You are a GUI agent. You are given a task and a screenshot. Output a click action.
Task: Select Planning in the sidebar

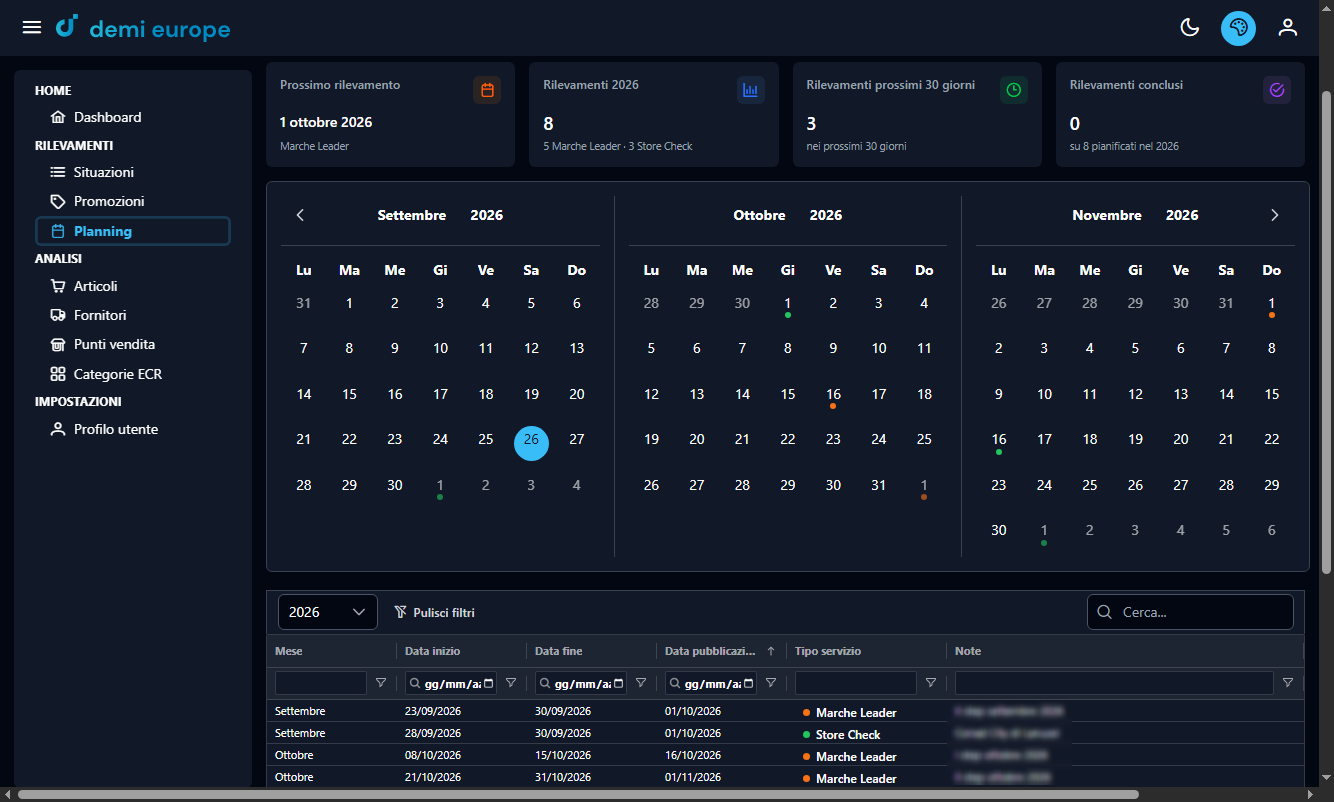click(x=133, y=231)
